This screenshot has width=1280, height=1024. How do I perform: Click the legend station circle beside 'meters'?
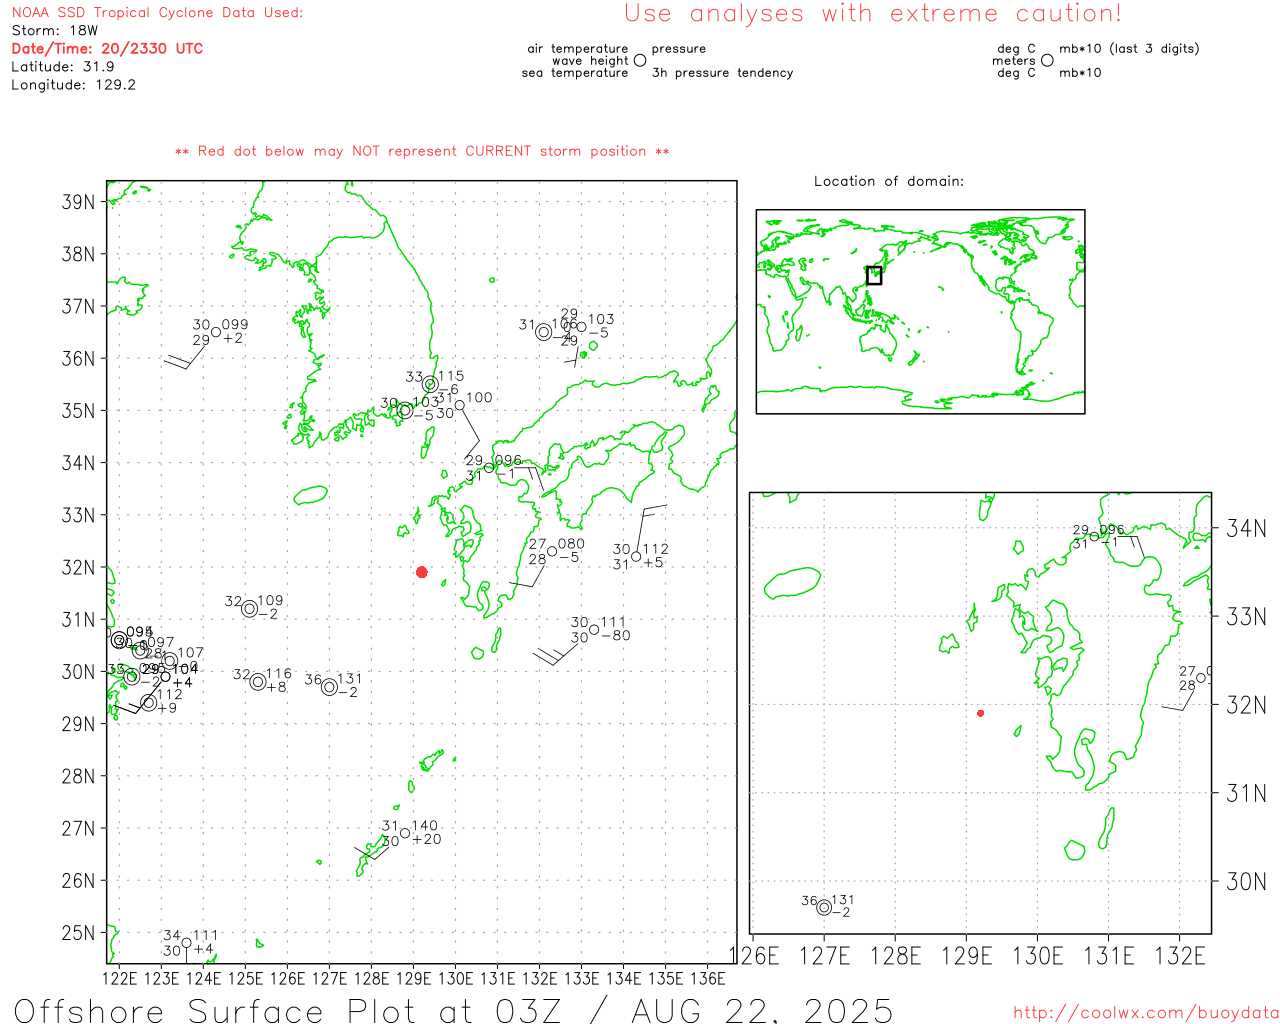1047,60
